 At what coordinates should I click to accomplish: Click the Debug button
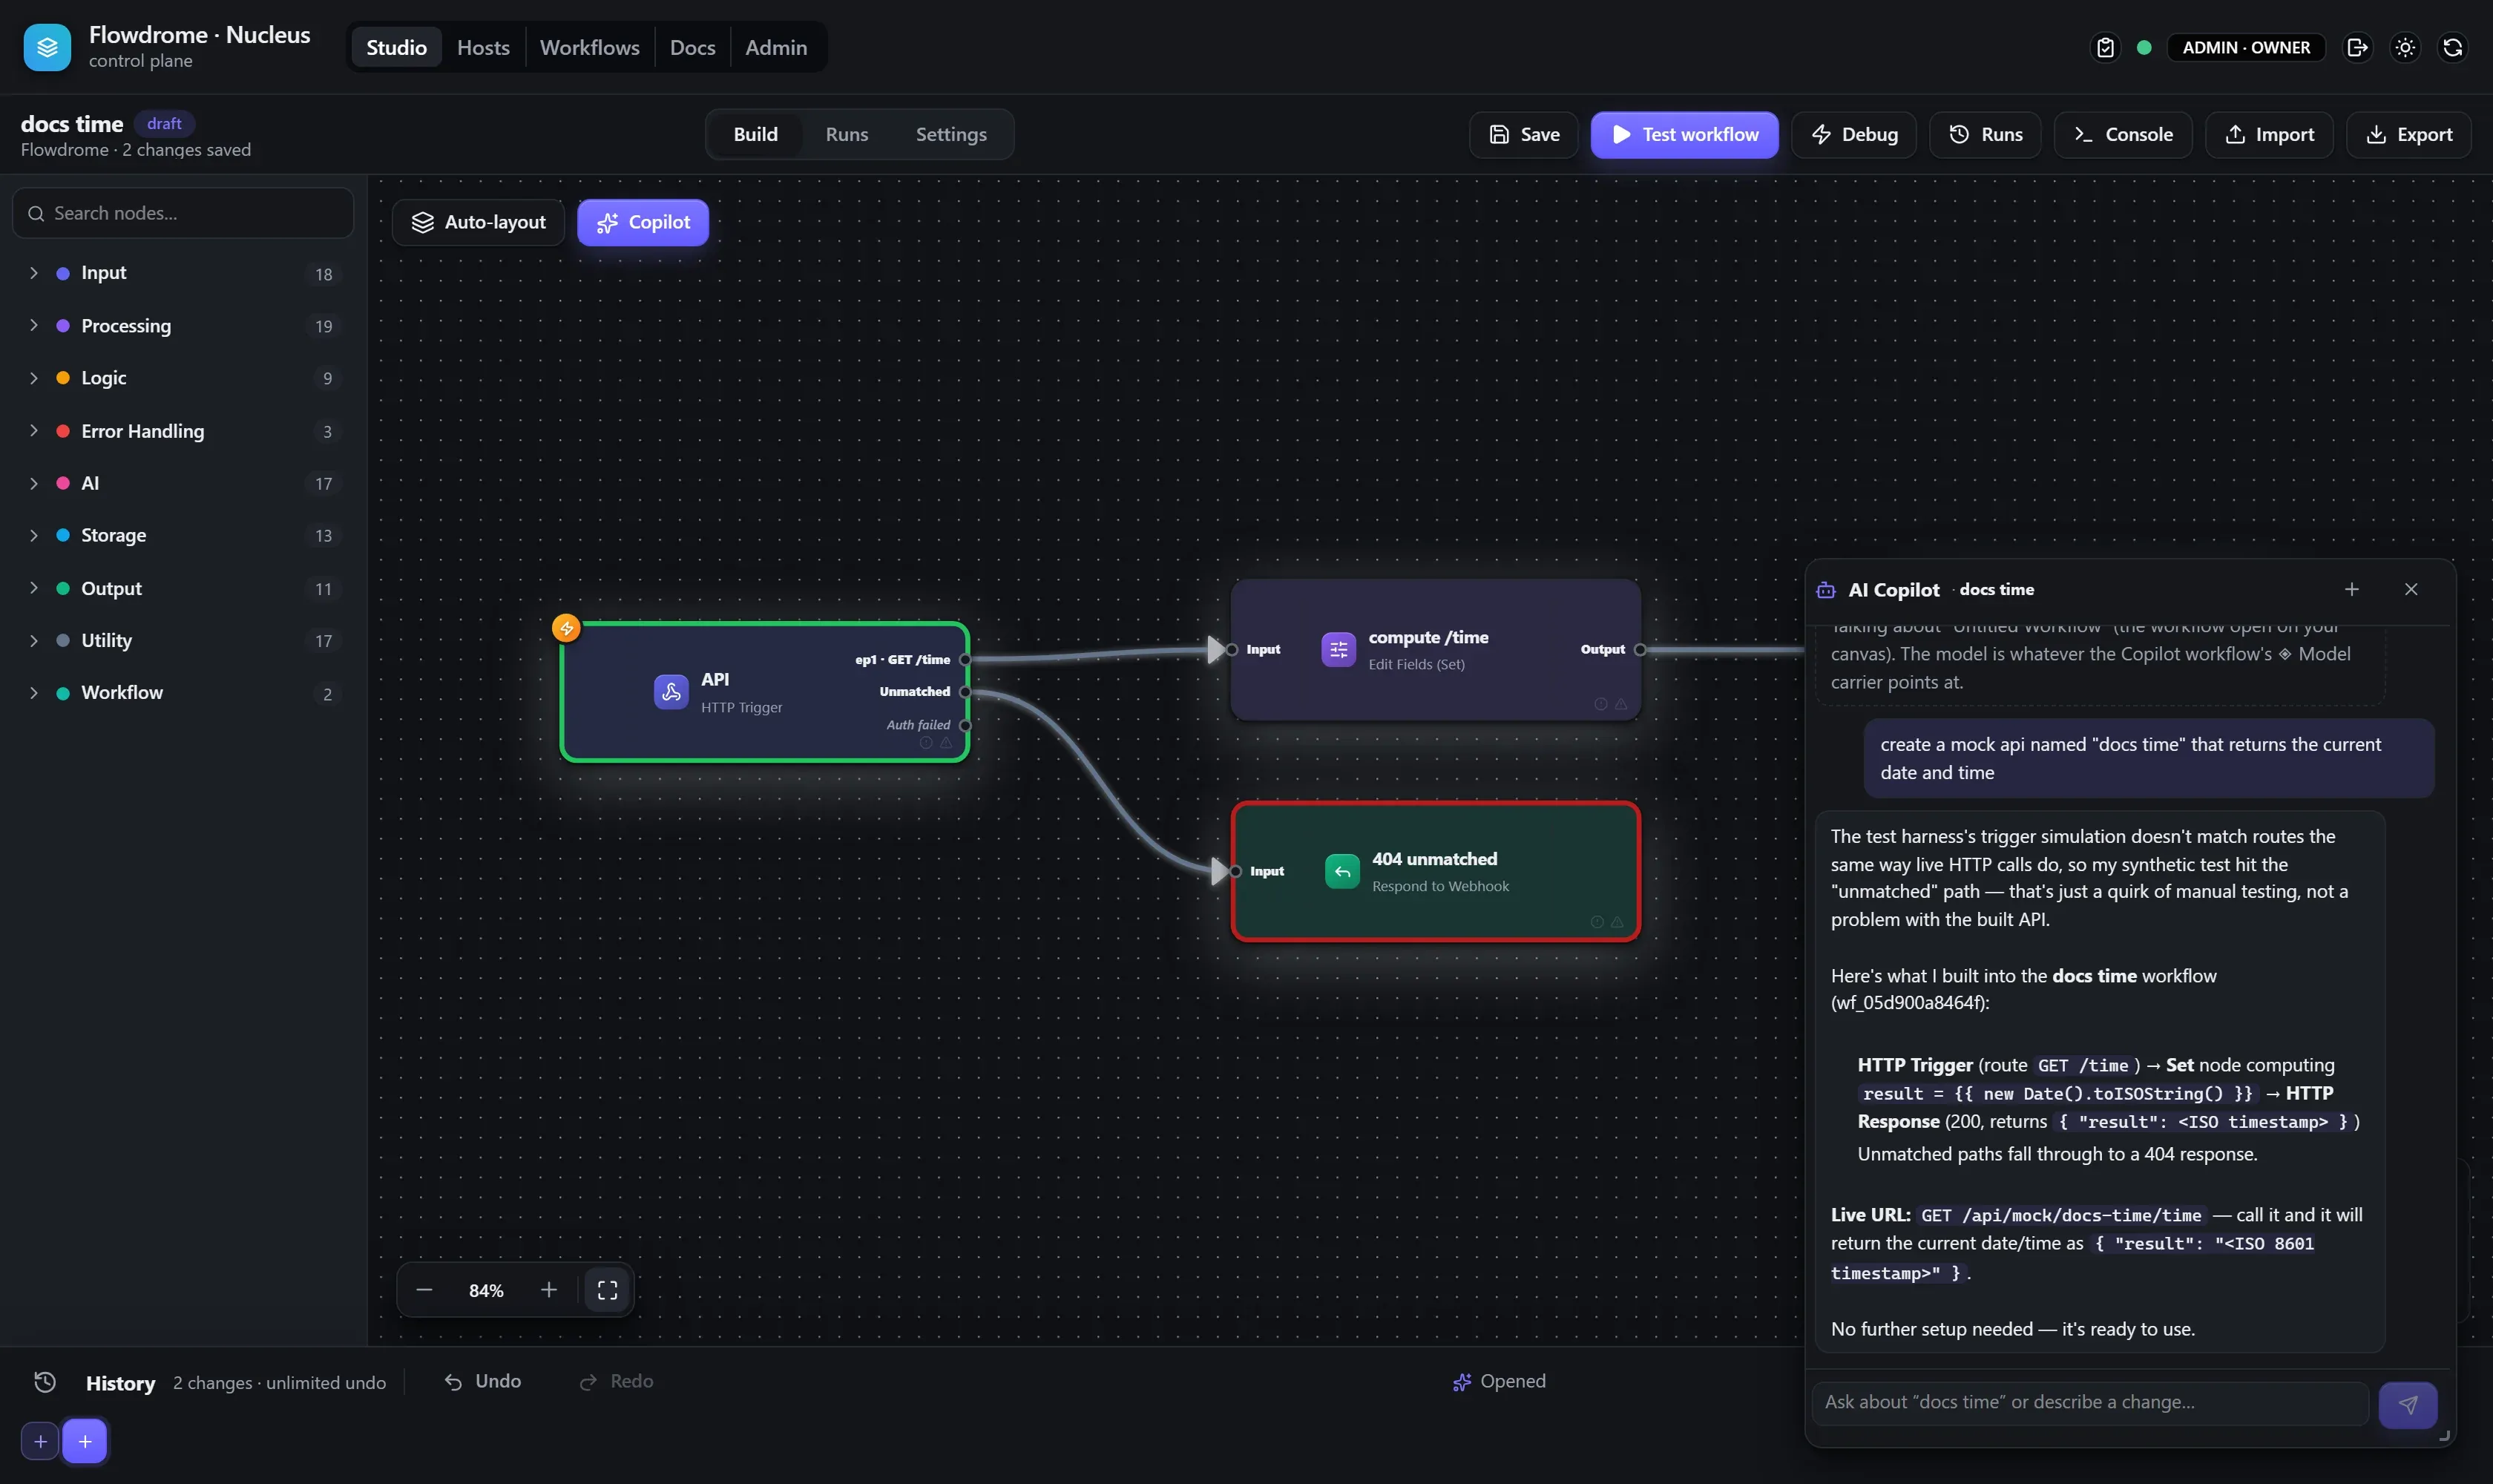click(1853, 134)
